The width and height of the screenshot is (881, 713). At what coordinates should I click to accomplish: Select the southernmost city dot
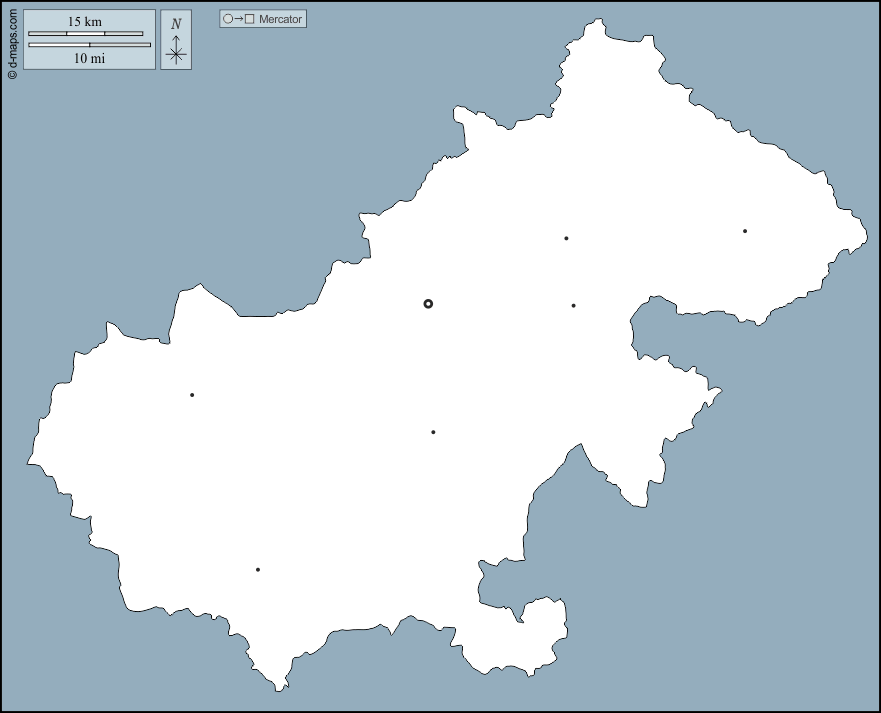pyautogui.click(x=258, y=570)
